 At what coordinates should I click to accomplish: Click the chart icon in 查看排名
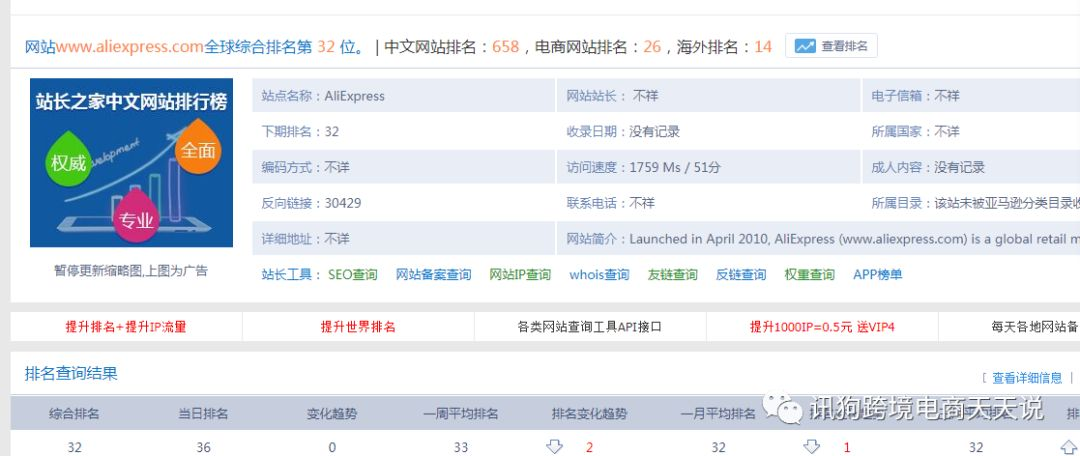804,46
